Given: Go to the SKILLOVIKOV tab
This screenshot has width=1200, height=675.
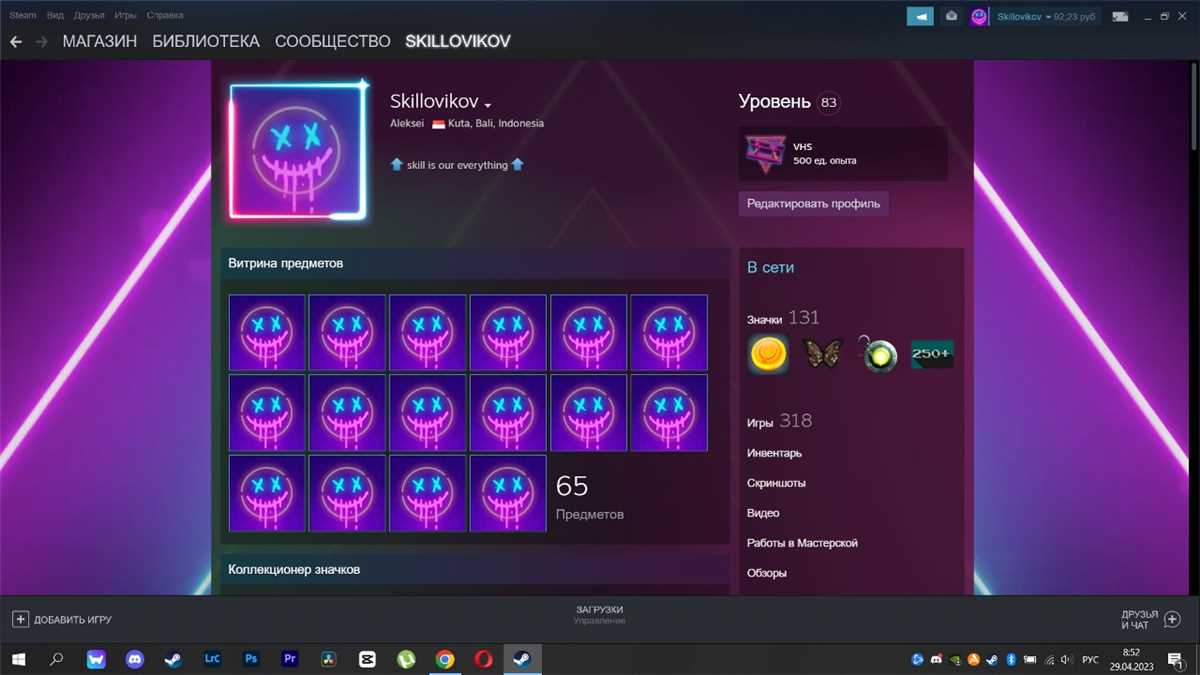Looking at the screenshot, I should tap(458, 42).
